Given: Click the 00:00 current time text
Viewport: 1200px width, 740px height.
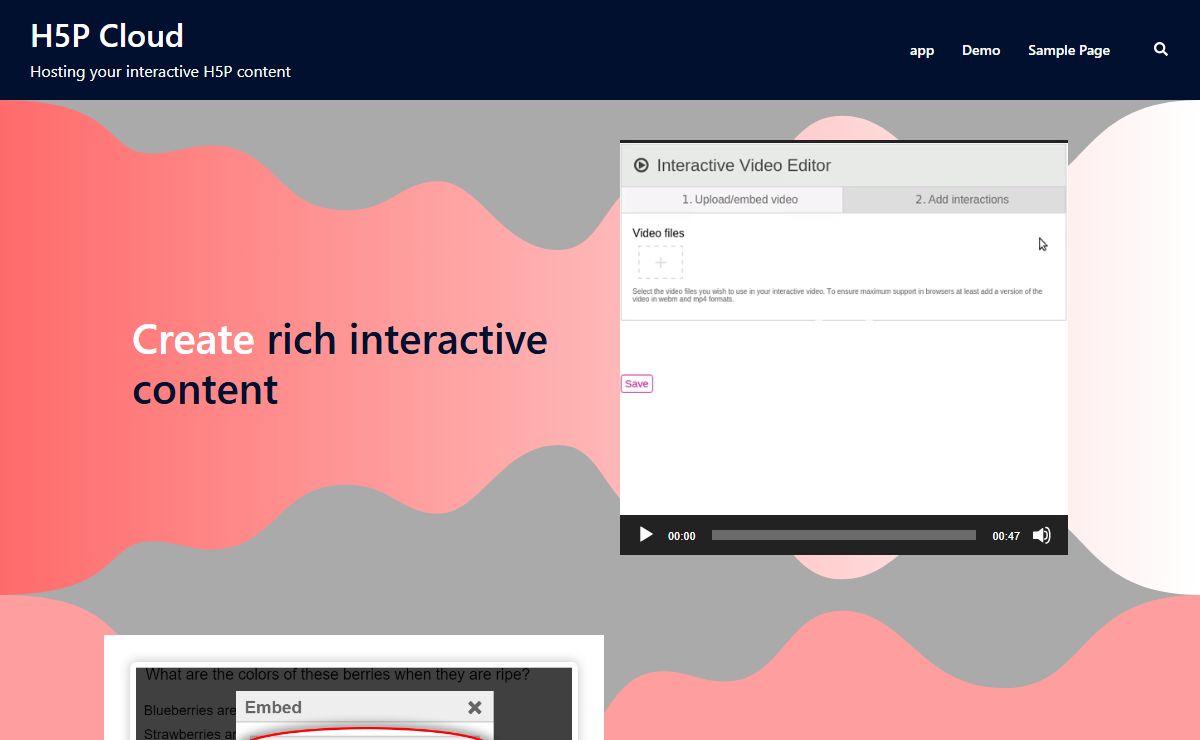Looking at the screenshot, I should point(681,536).
